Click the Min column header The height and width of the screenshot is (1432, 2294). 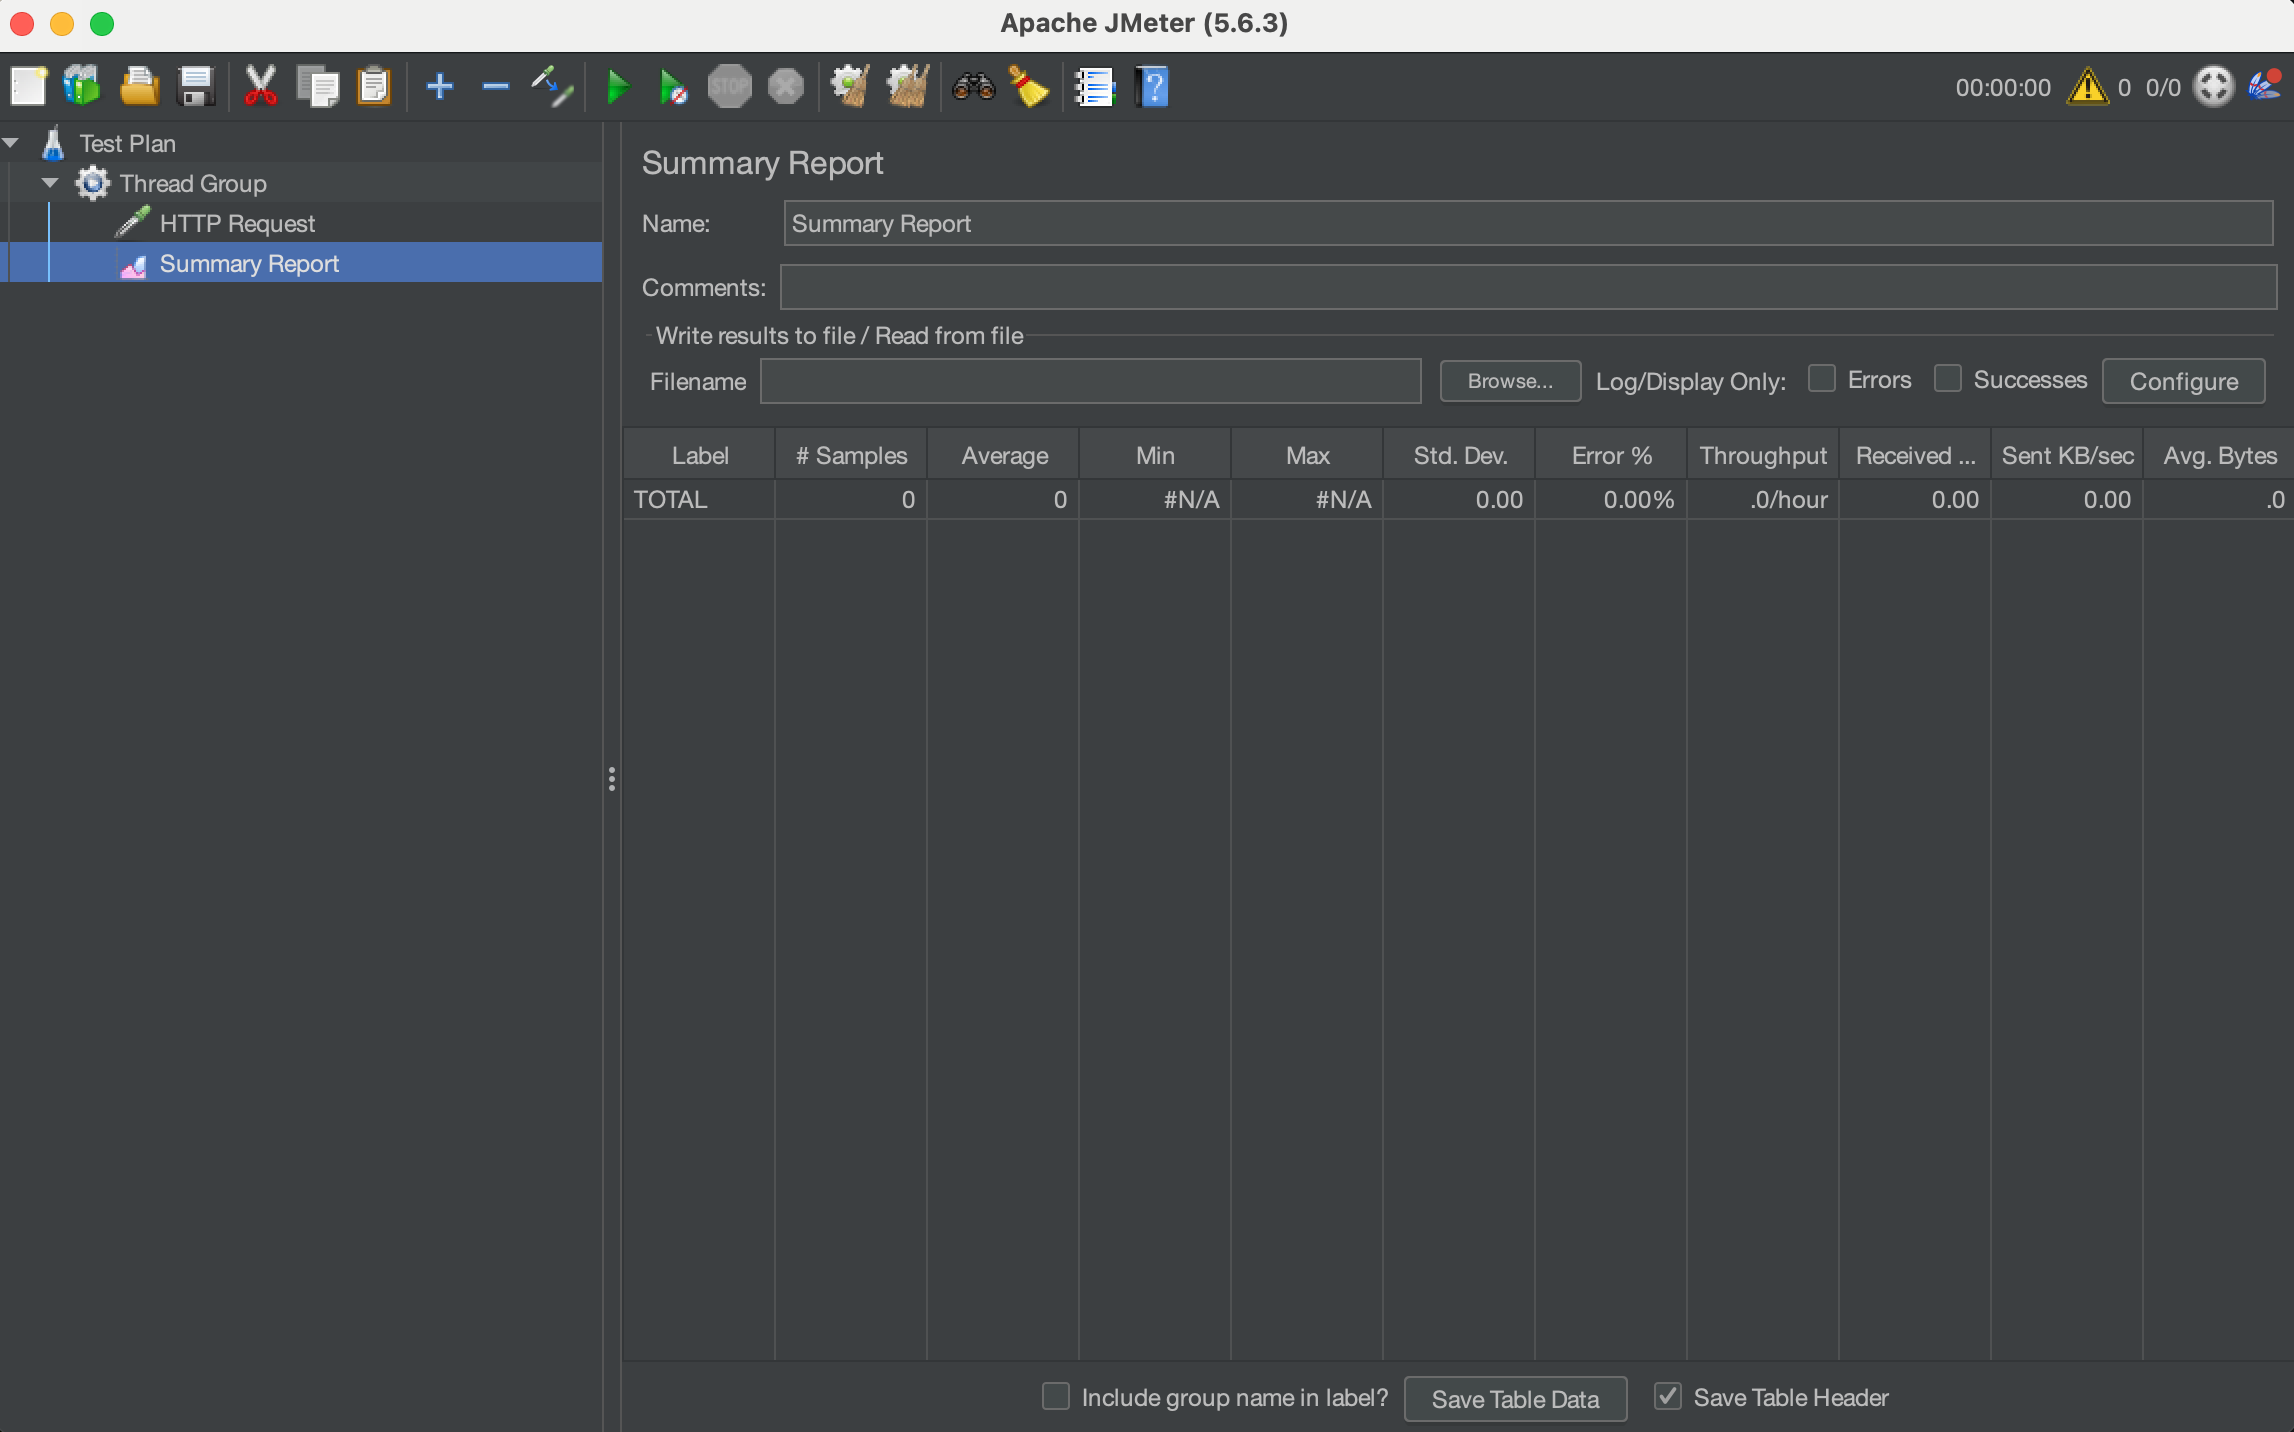(1155, 455)
